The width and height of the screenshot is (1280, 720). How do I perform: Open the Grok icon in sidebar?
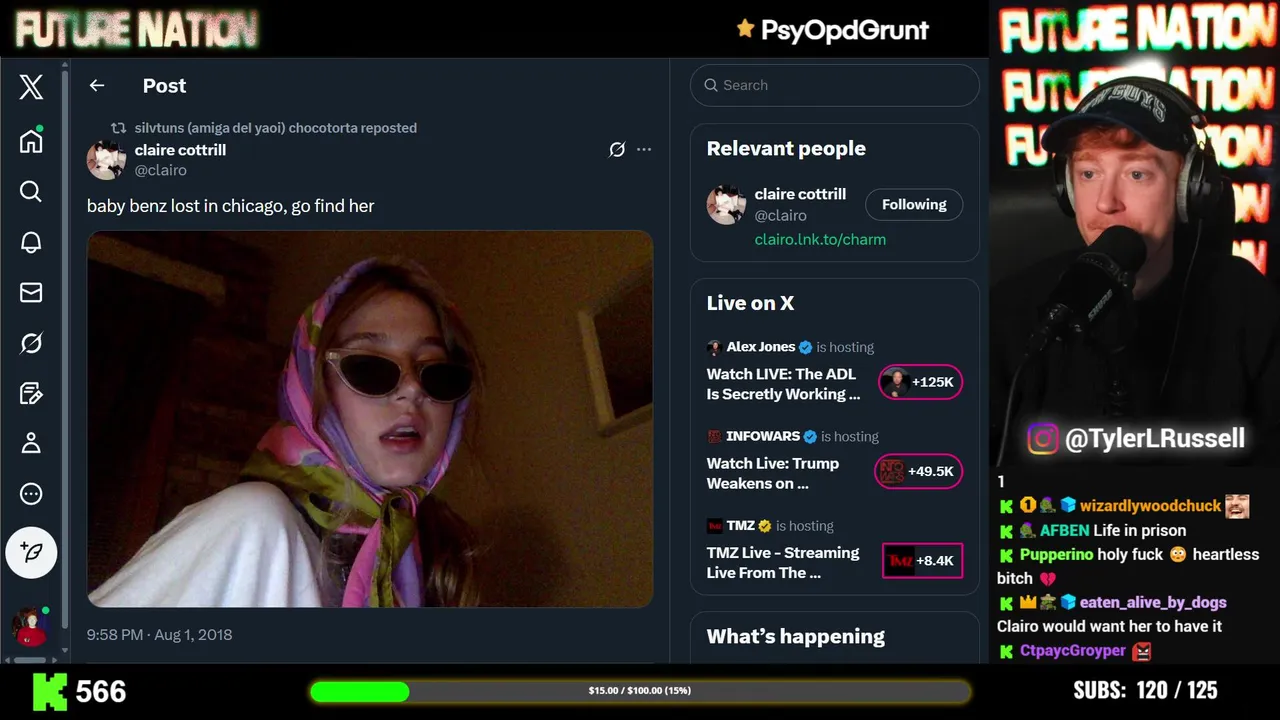pyautogui.click(x=31, y=343)
